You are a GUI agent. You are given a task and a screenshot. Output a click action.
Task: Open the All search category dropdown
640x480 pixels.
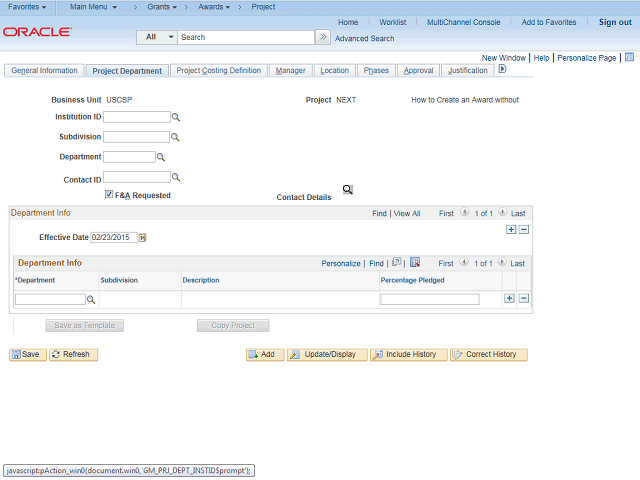[157, 37]
